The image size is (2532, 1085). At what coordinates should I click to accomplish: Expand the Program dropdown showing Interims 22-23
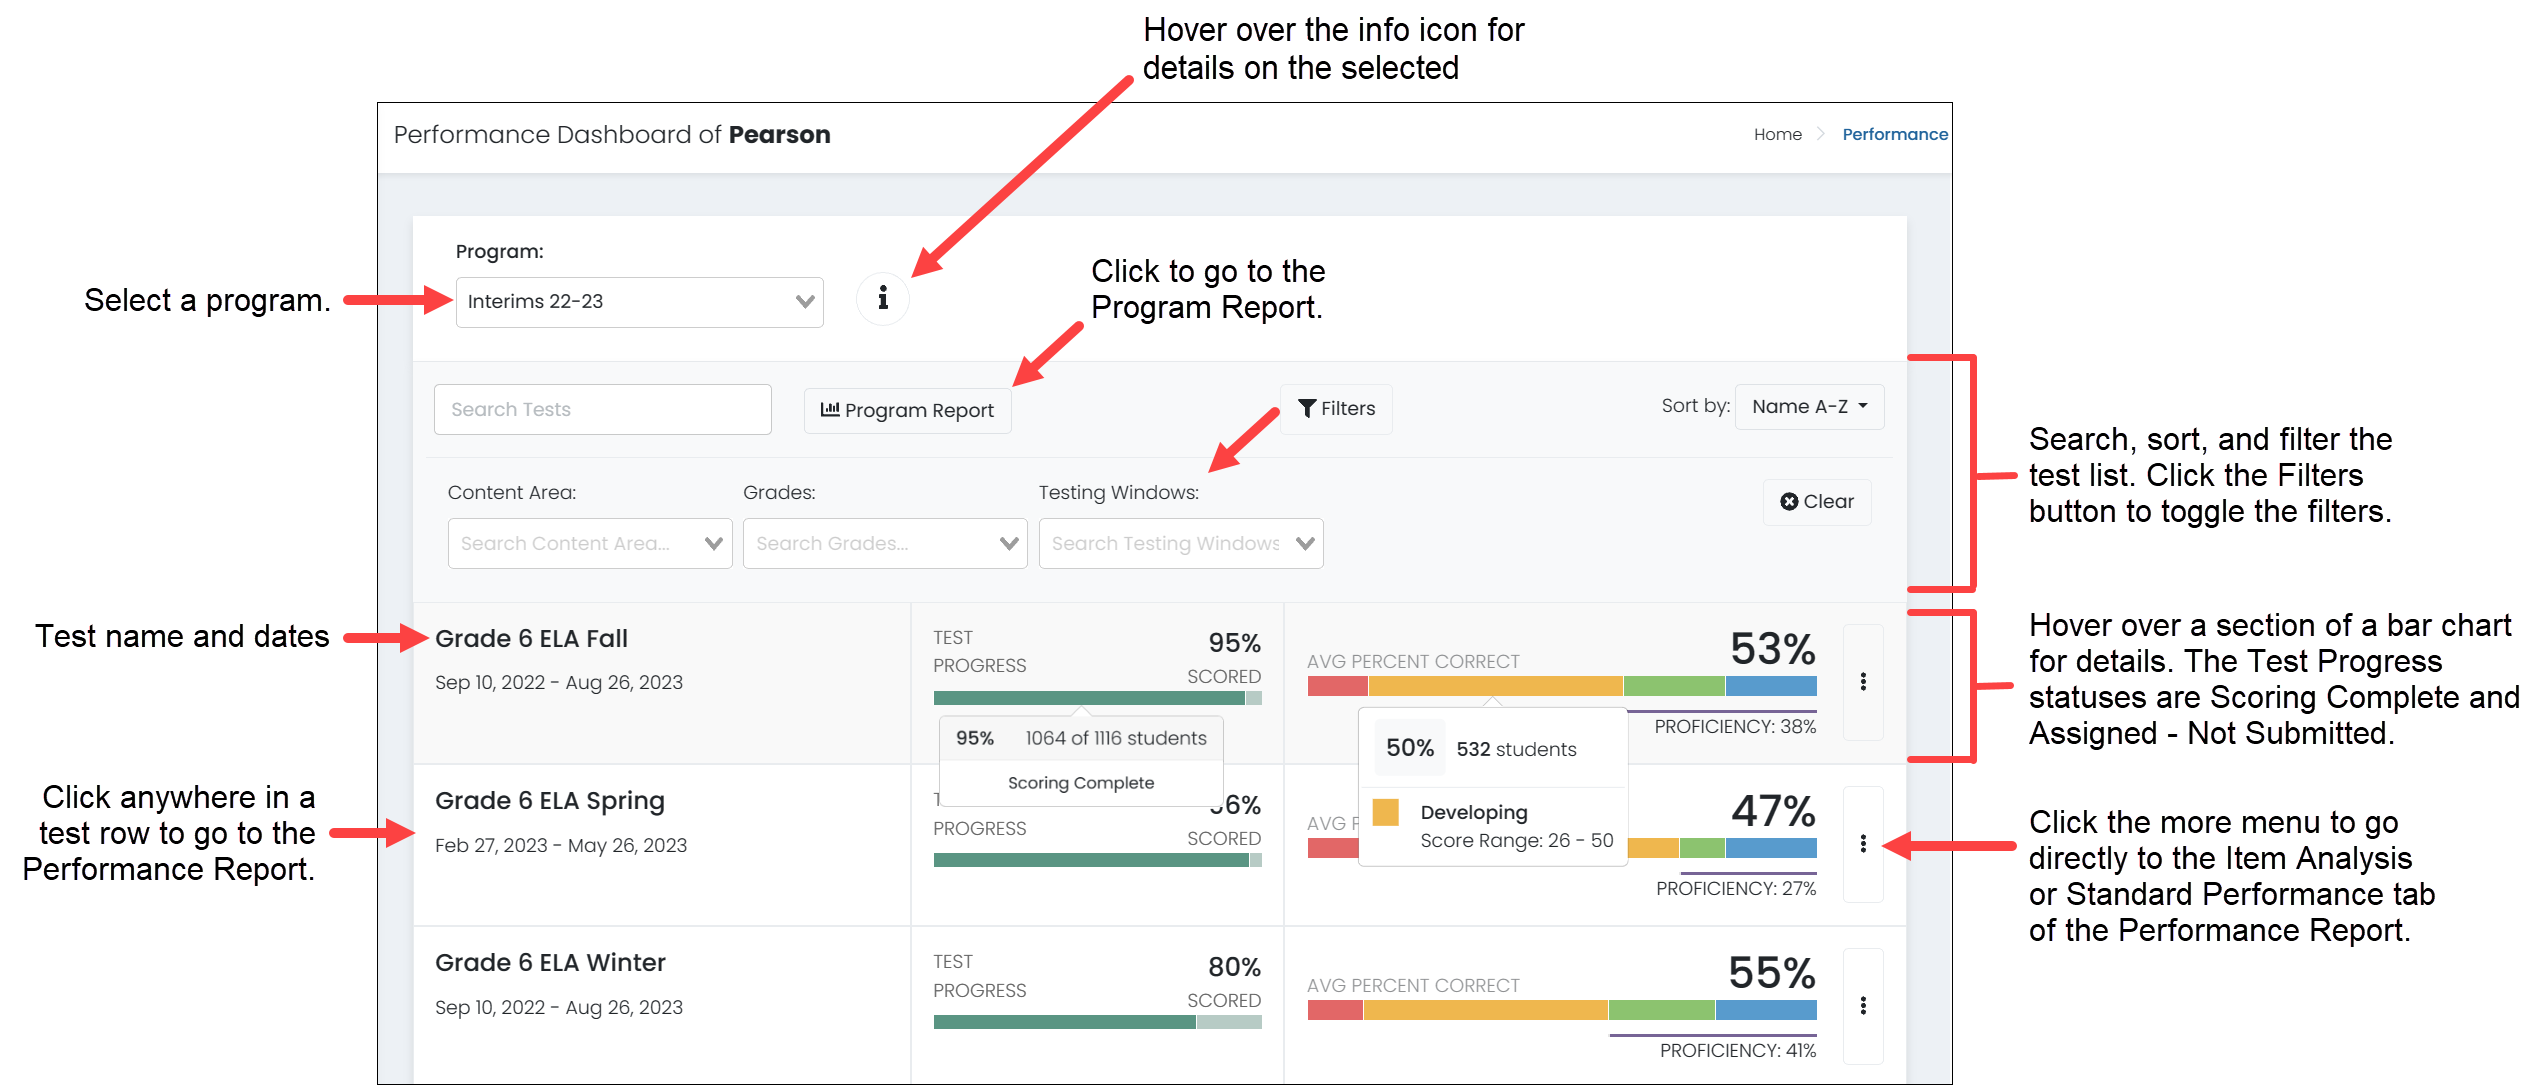[x=639, y=302]
